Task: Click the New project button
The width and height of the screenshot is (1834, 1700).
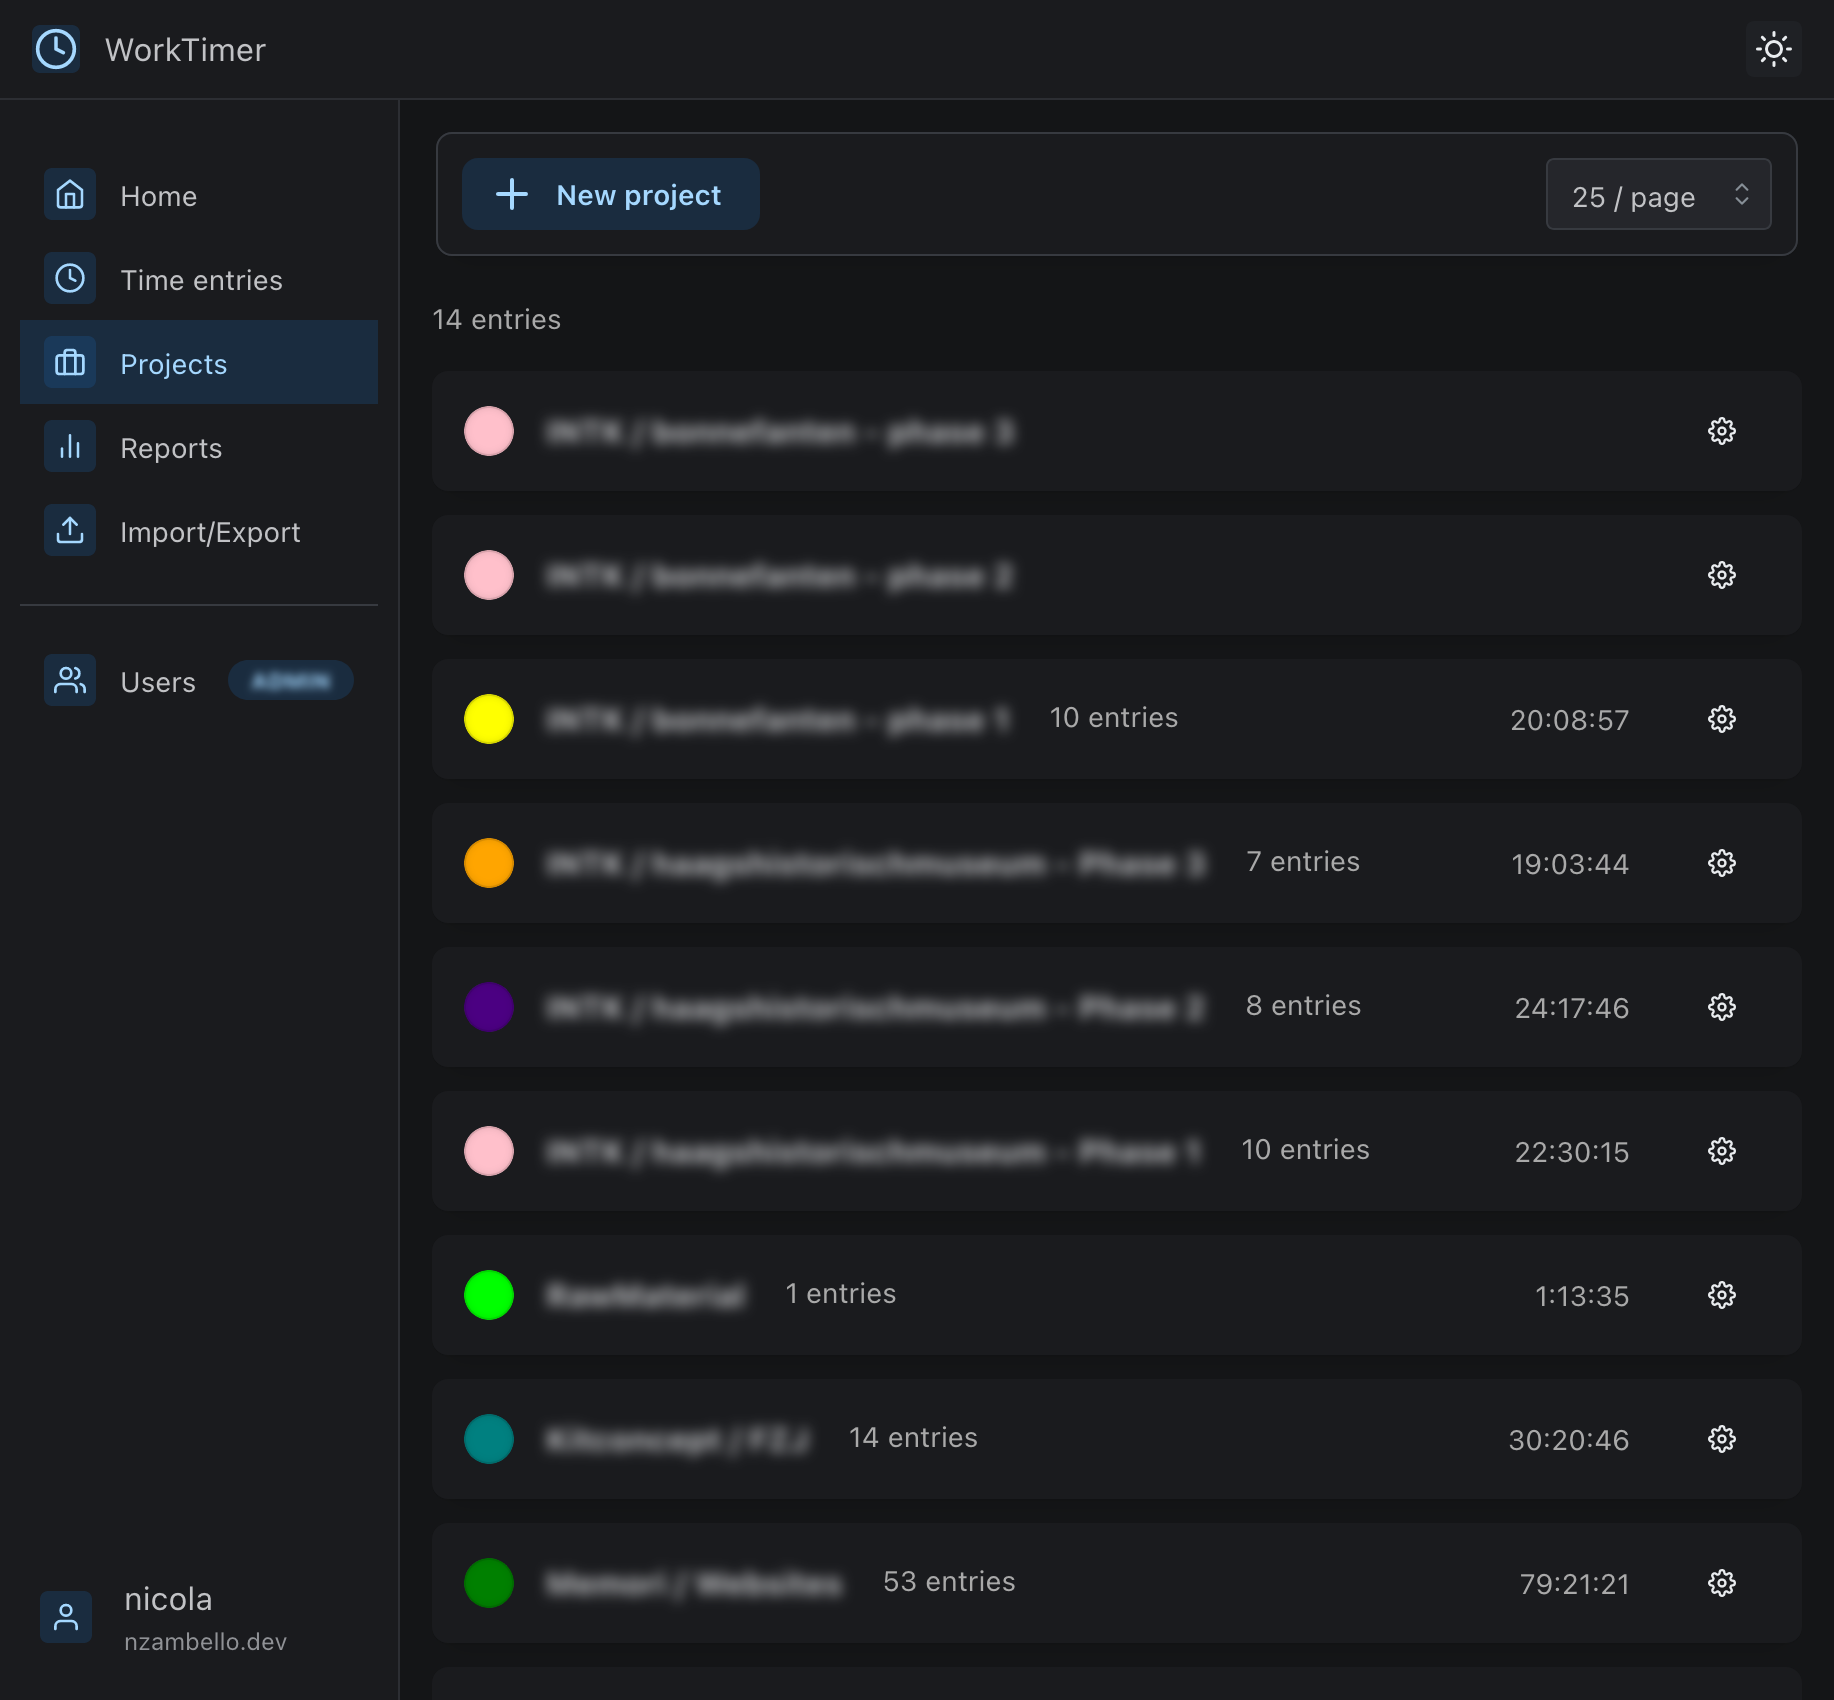Action: click(x=610, y=195)
